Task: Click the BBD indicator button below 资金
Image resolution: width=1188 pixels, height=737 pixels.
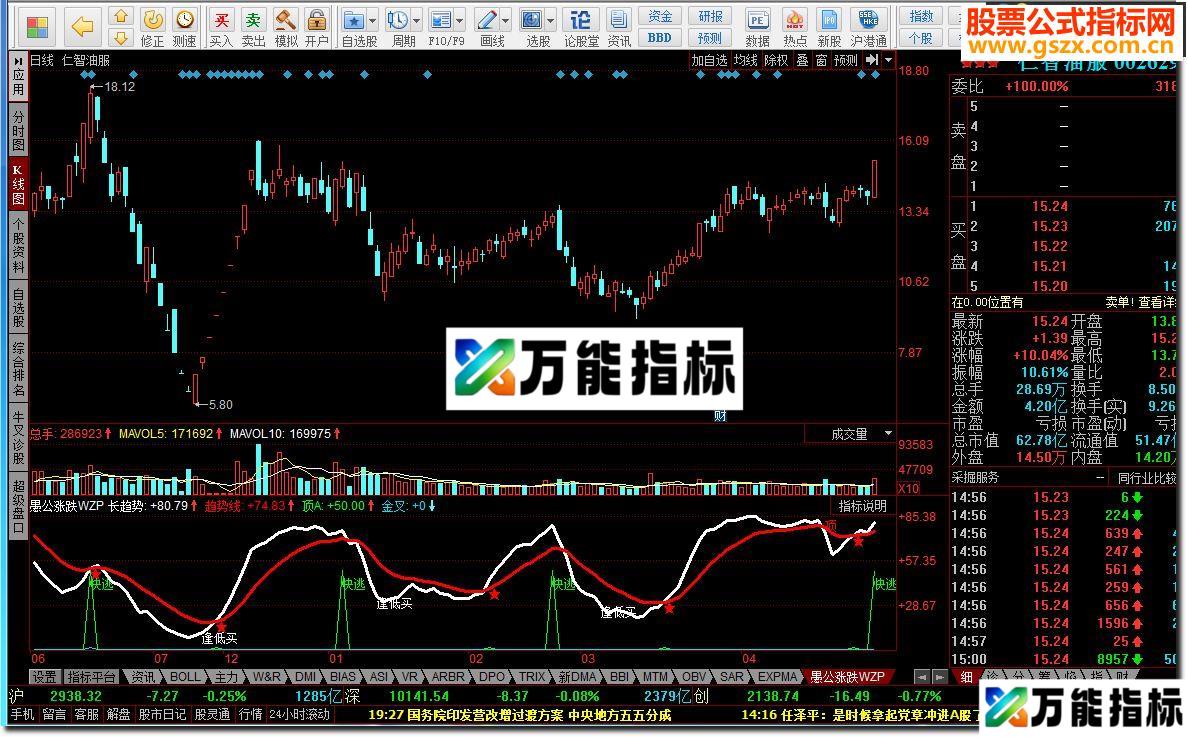Action: (x=658, y=36)
